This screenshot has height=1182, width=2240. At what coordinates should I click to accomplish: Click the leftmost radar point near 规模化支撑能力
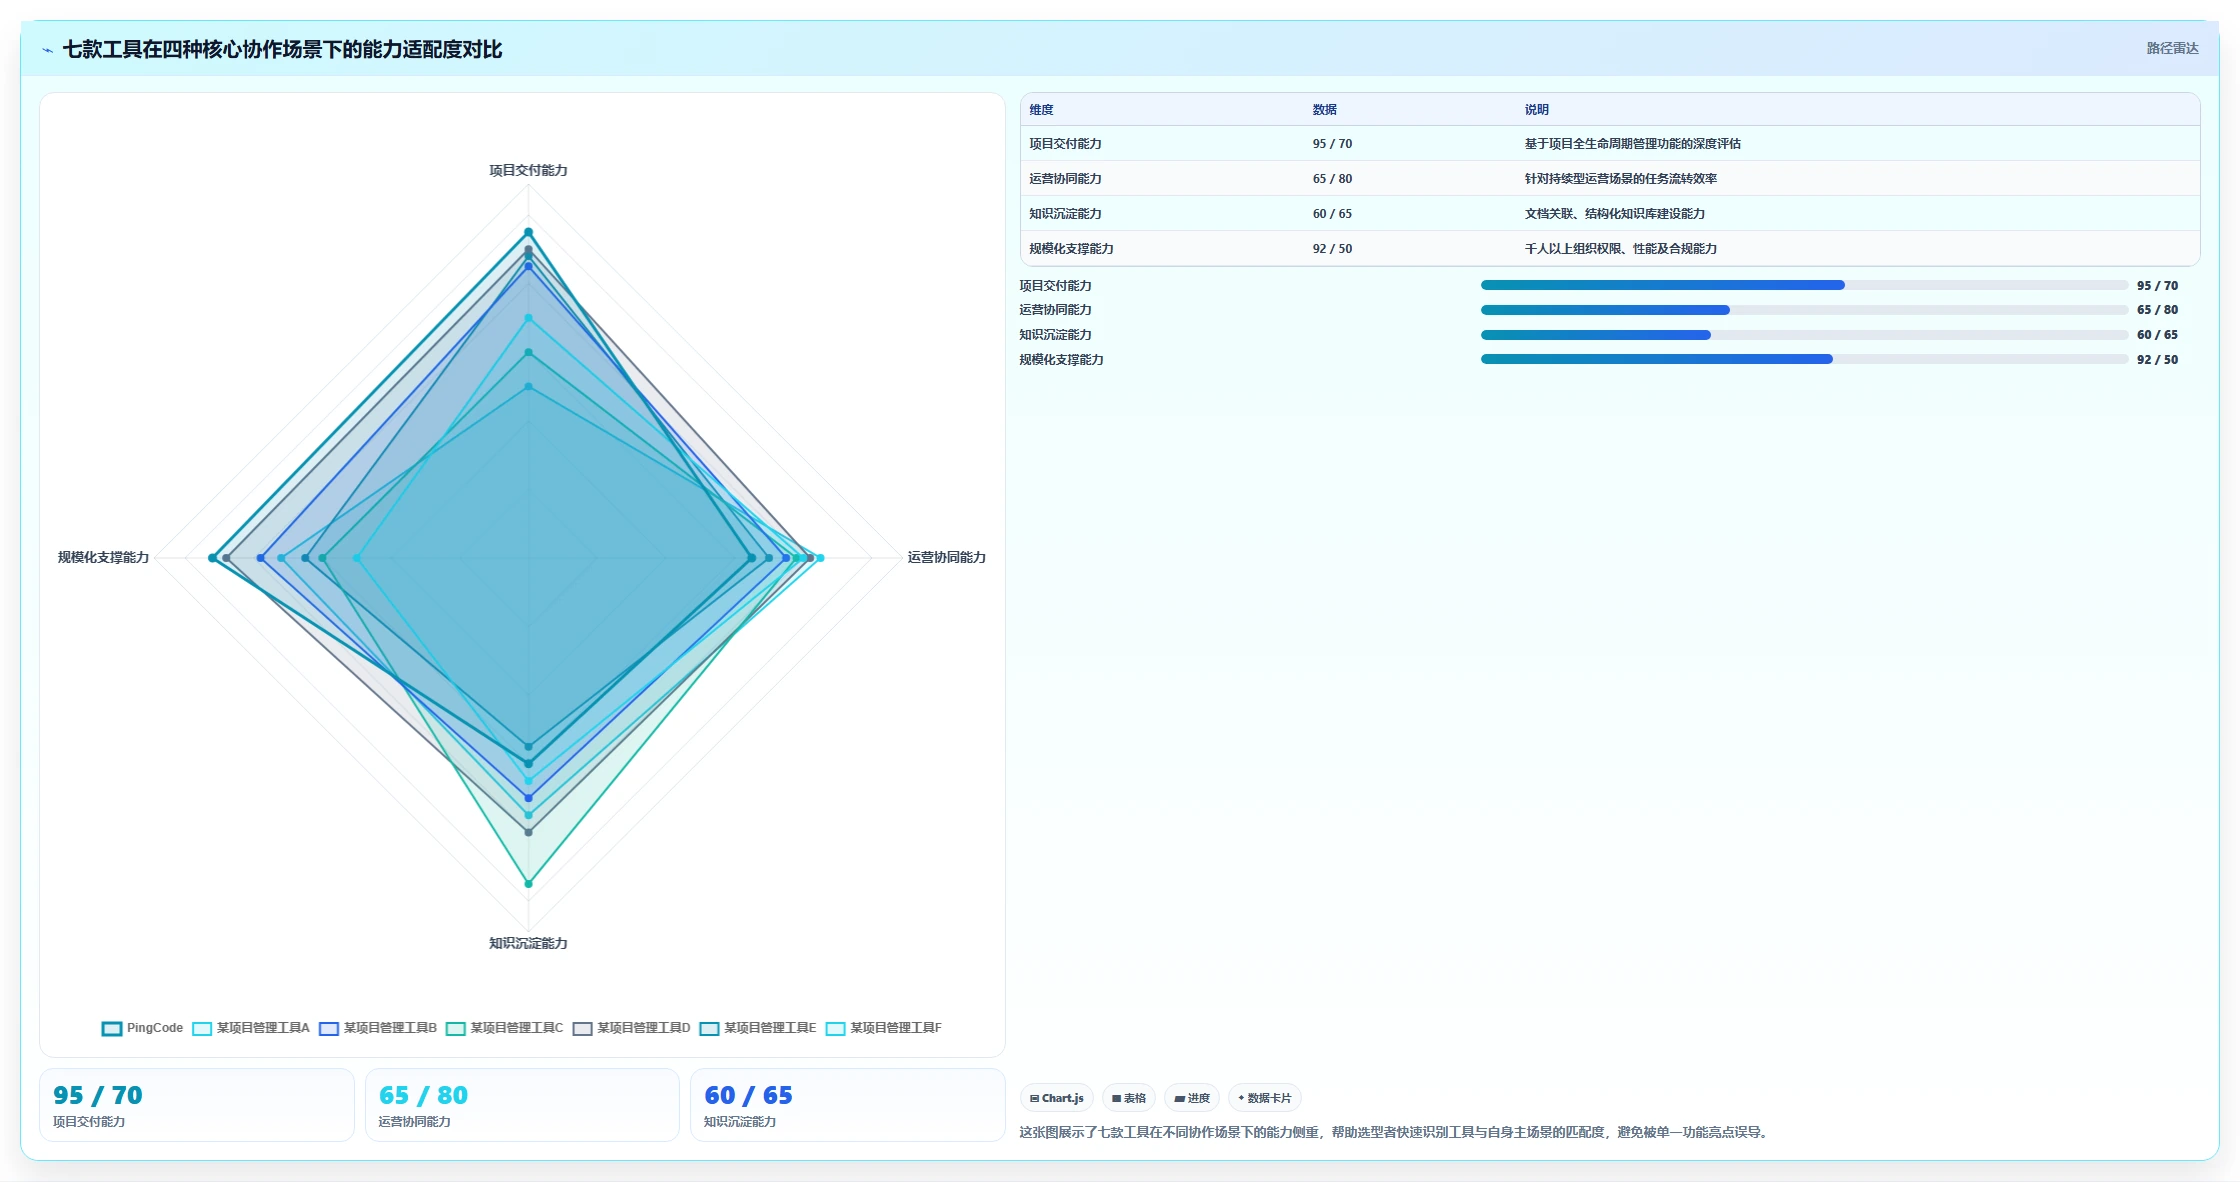[213, 558]
